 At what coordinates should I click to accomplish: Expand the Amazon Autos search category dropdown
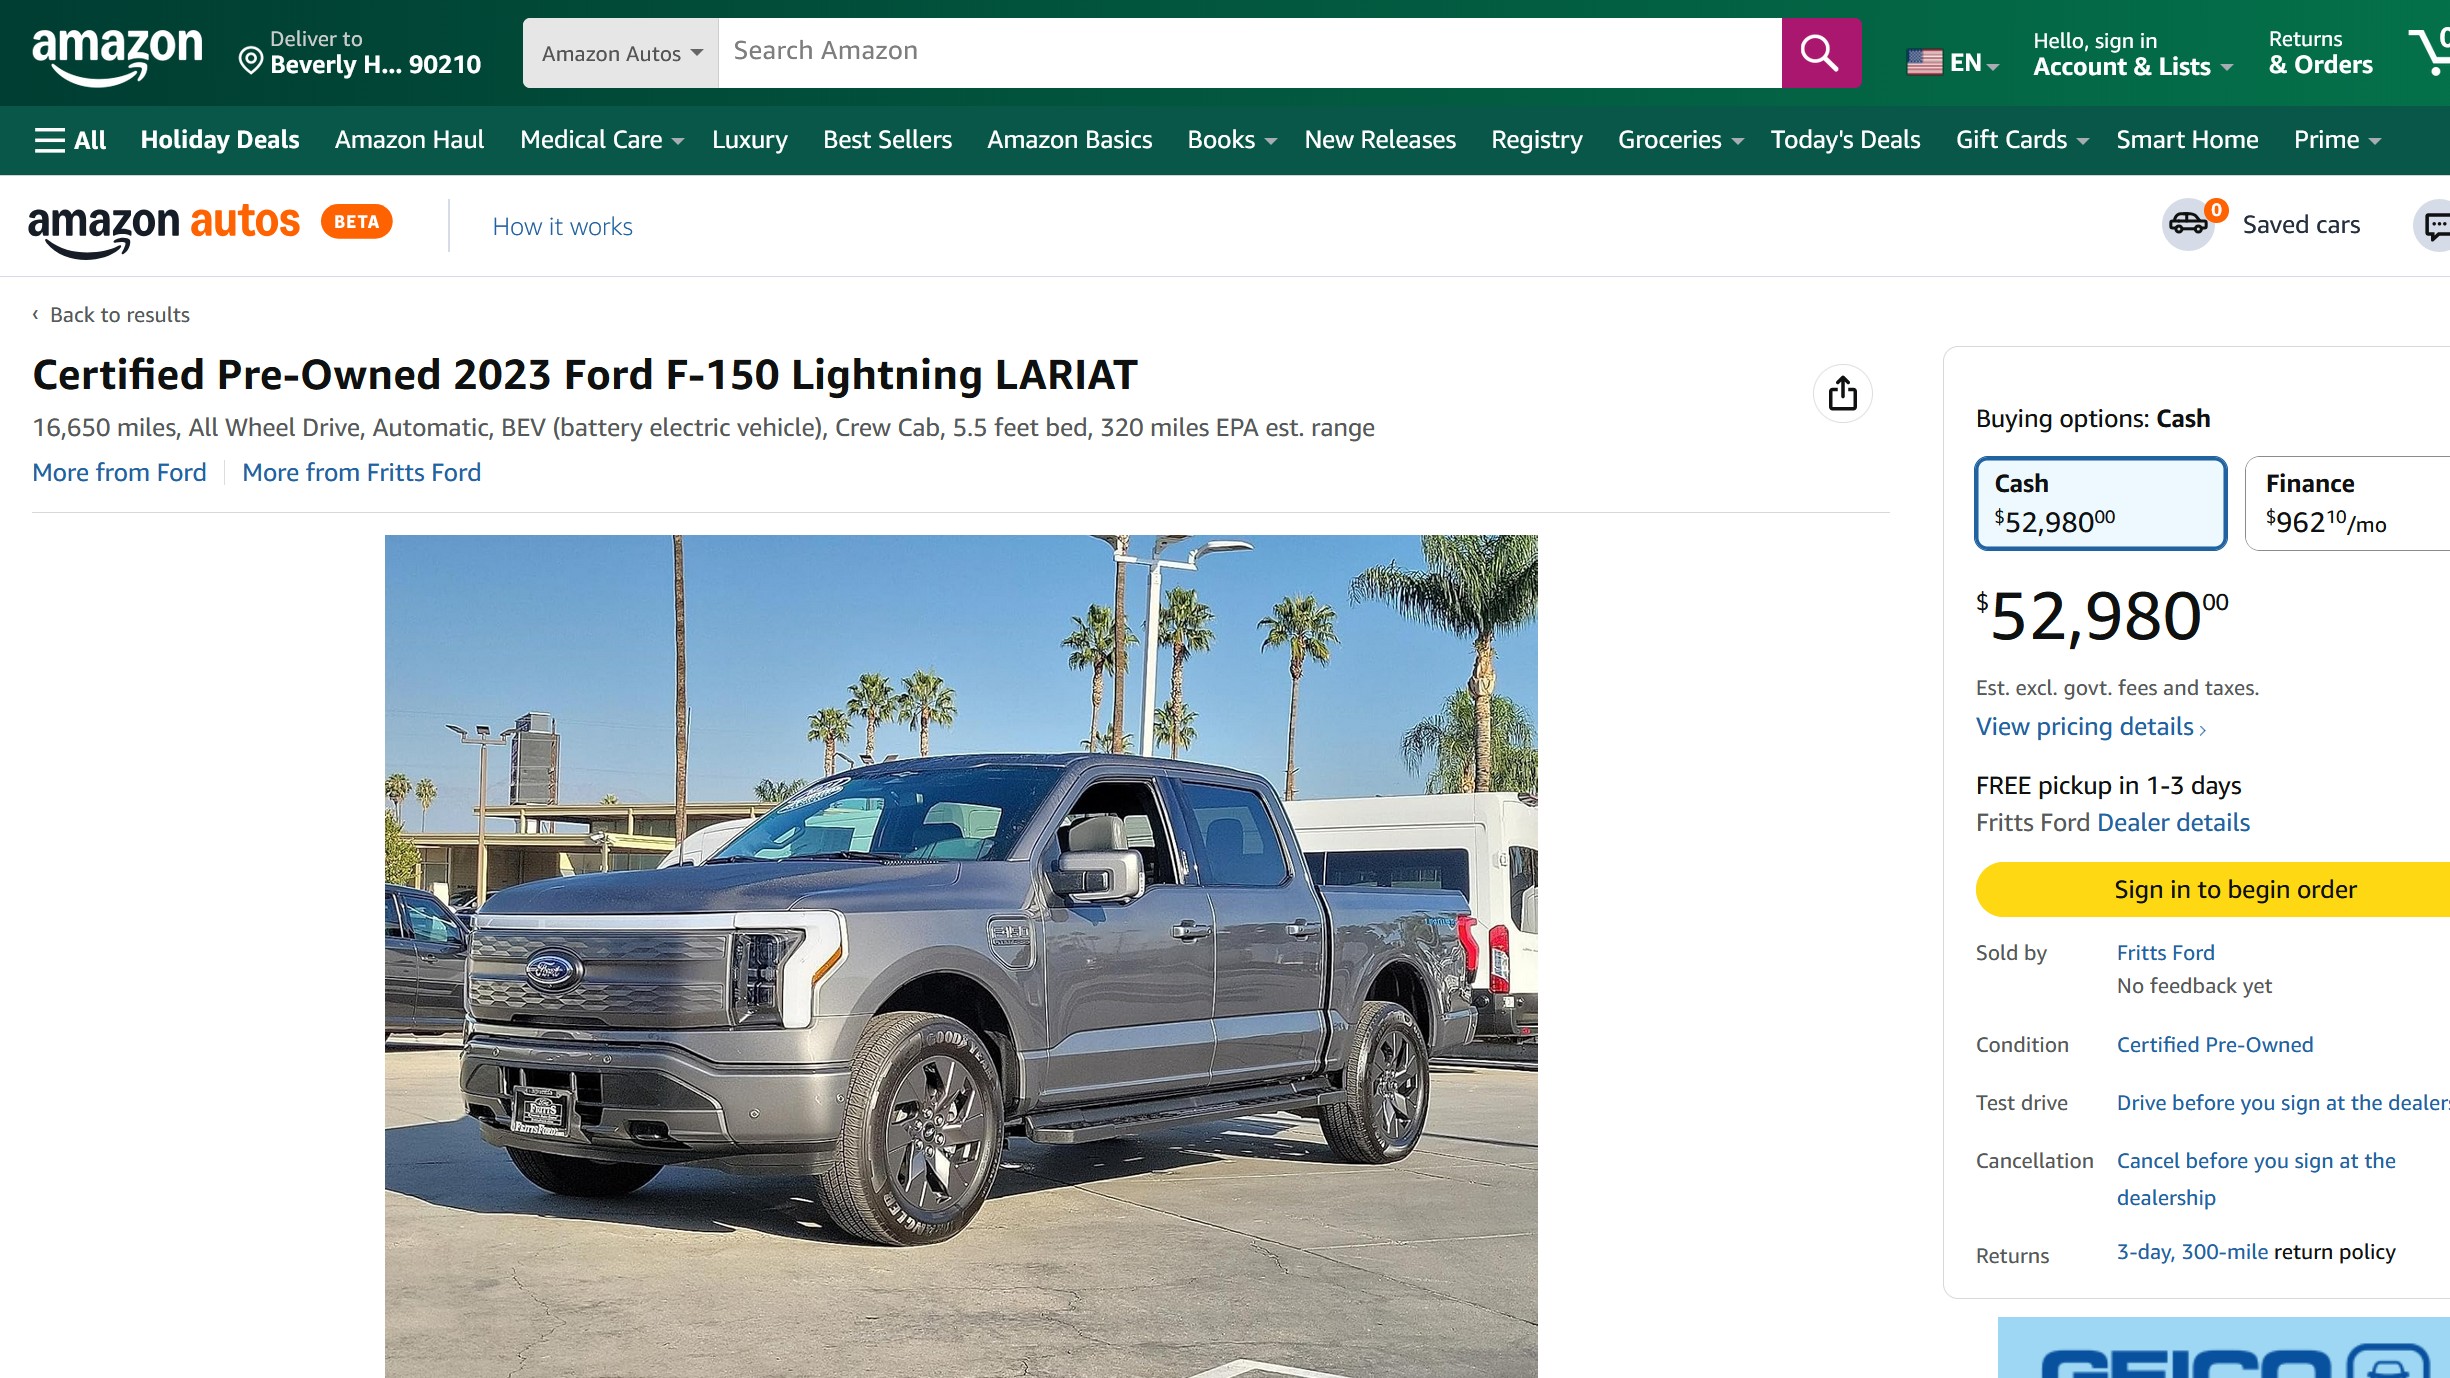(621, 53)
